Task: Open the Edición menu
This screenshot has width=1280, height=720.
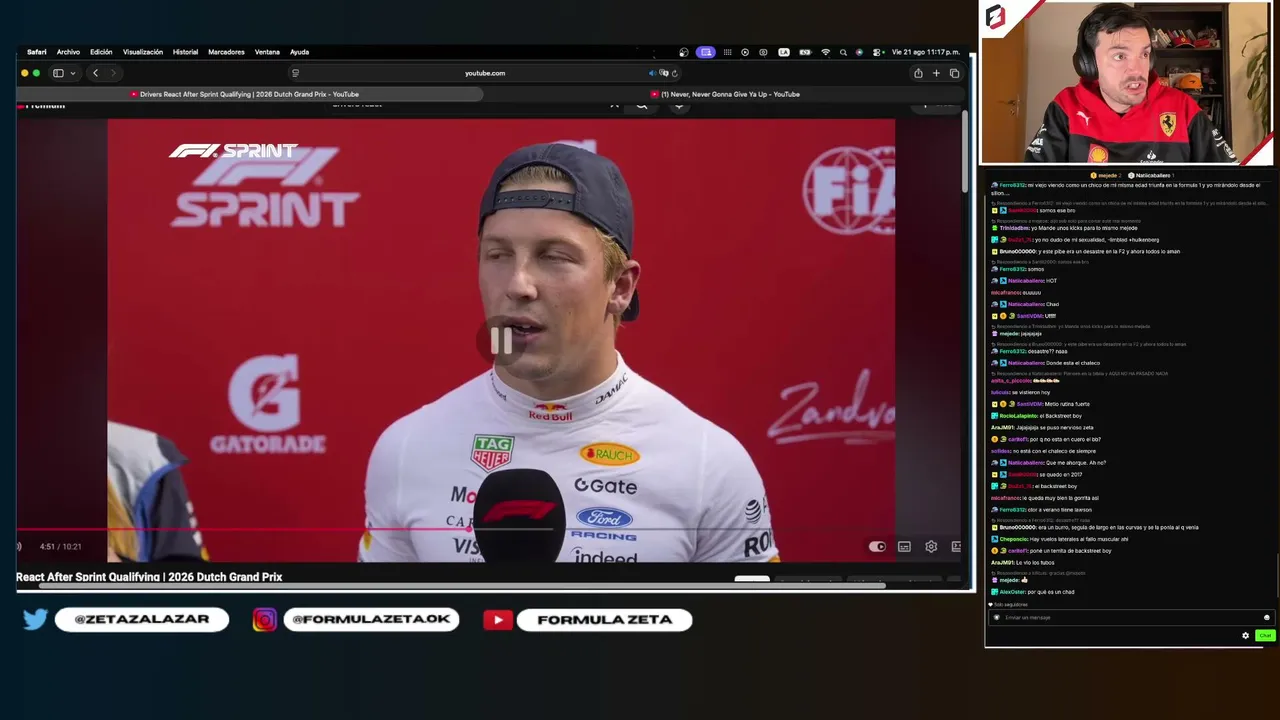Action: coord(101,52)
